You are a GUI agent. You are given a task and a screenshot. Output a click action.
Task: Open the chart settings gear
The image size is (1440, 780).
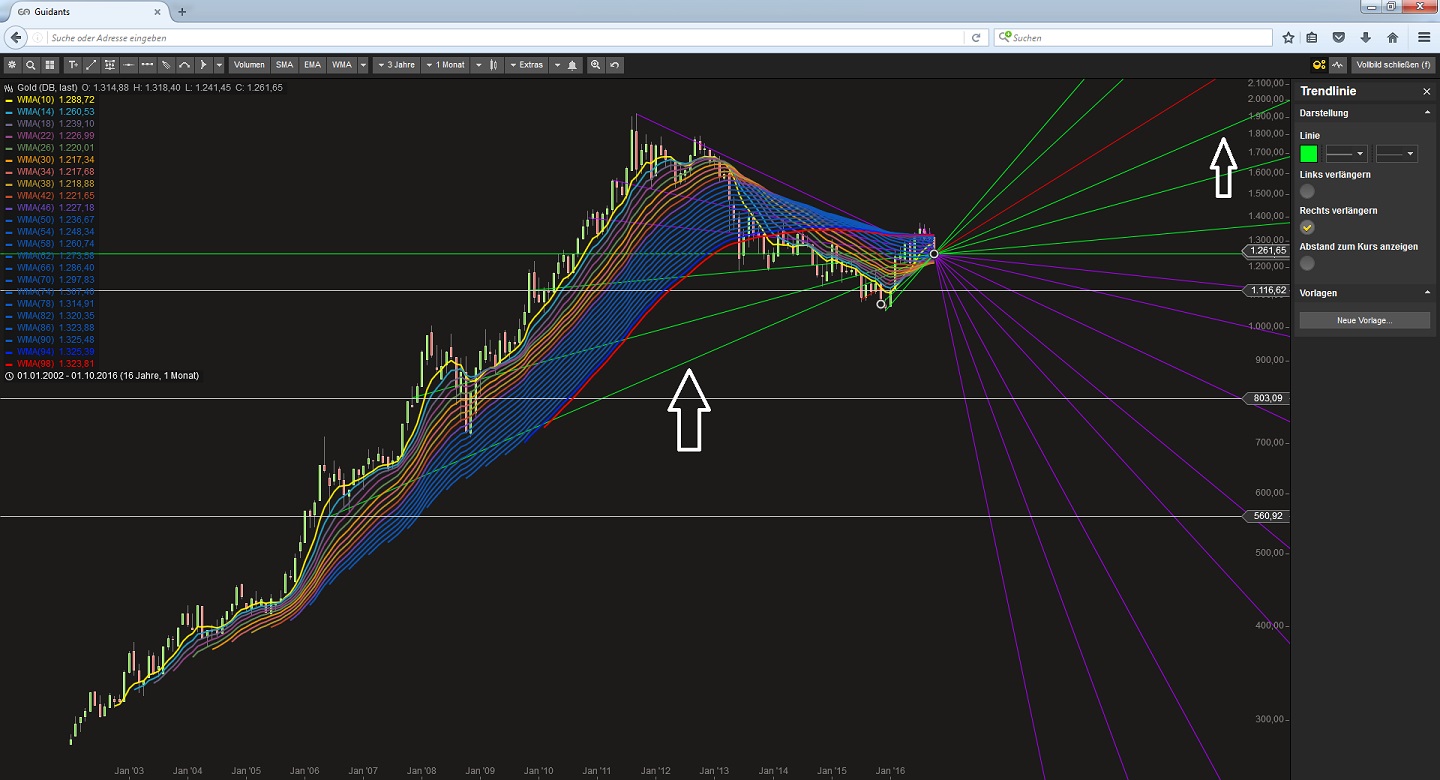[12, 65]
